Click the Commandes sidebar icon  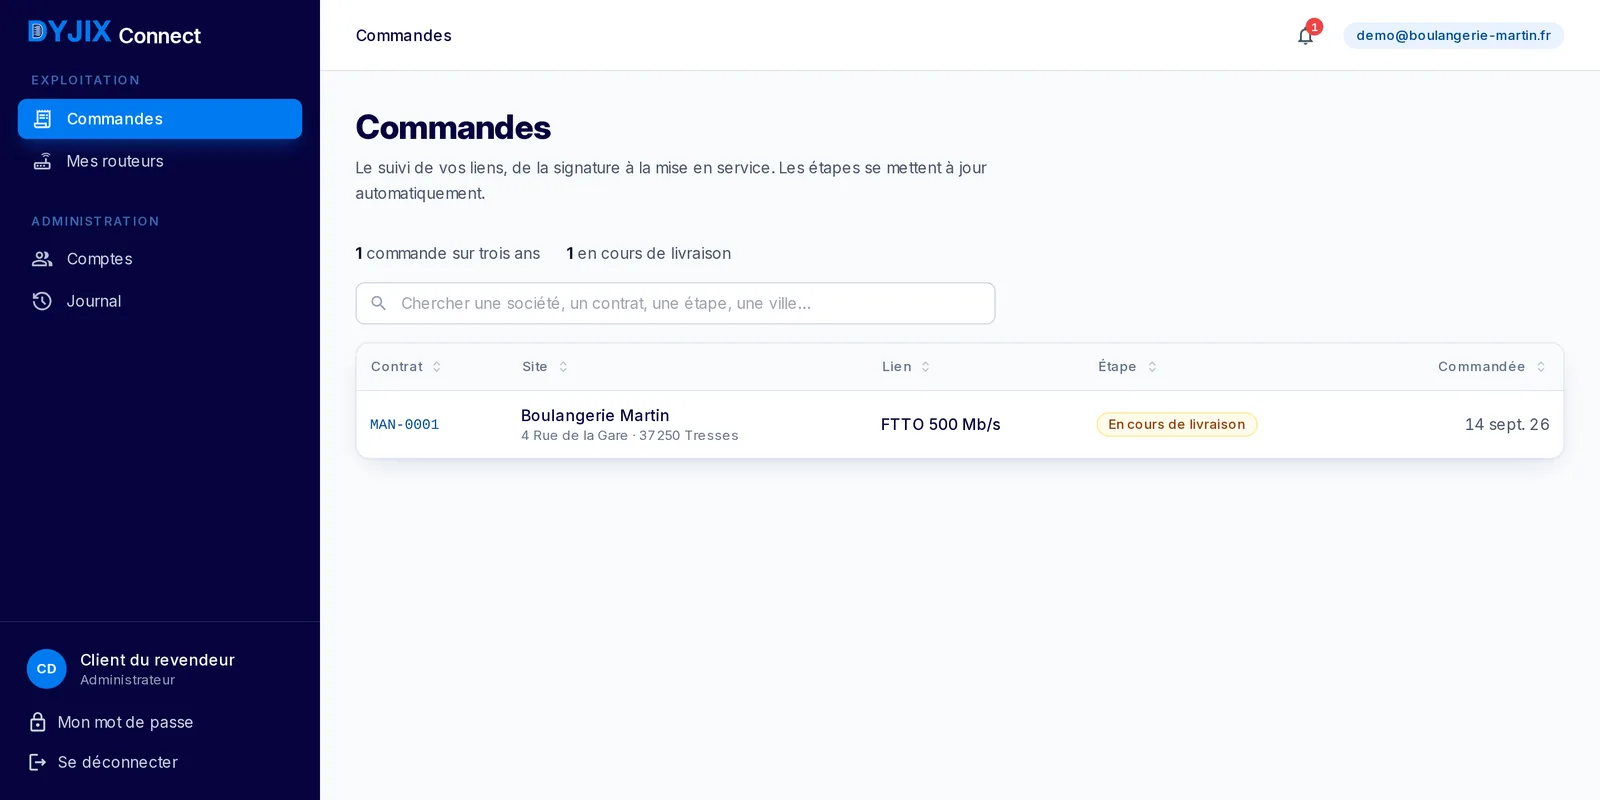pos(42,119)
